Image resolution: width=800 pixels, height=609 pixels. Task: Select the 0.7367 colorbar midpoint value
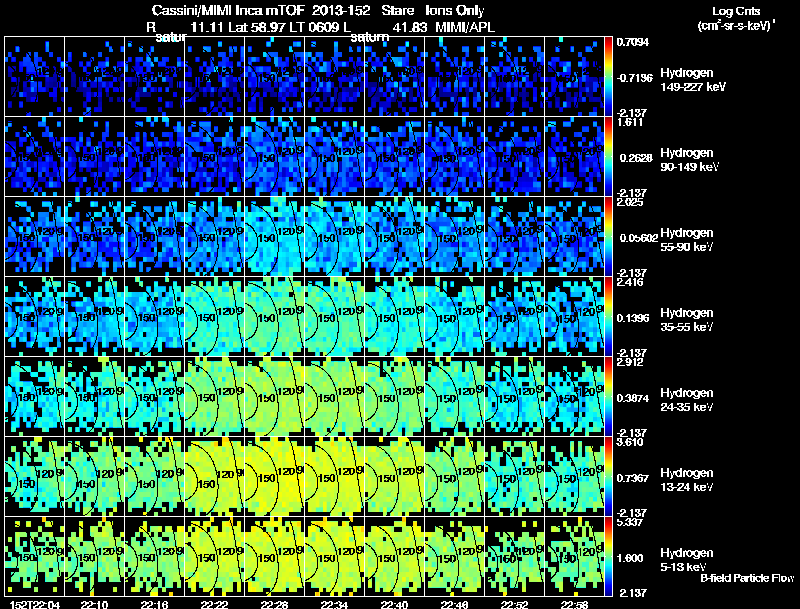[x=633, y=478]
